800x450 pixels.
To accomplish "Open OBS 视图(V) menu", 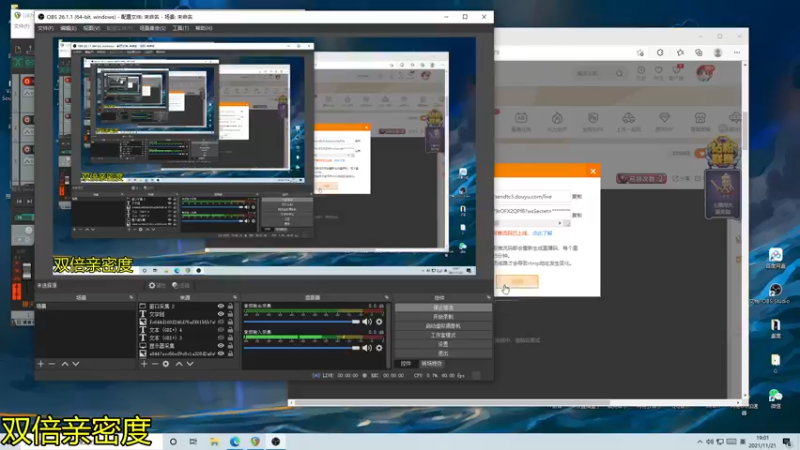I will [91, 28].
